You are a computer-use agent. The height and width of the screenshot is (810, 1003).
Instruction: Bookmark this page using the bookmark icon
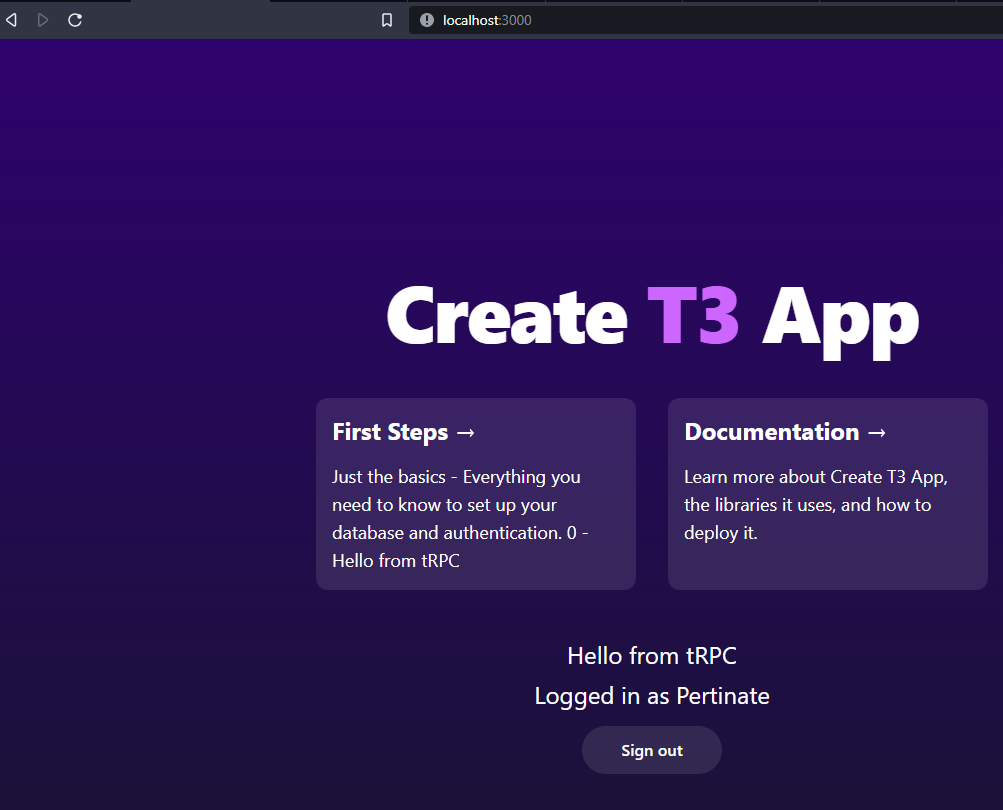387,20
